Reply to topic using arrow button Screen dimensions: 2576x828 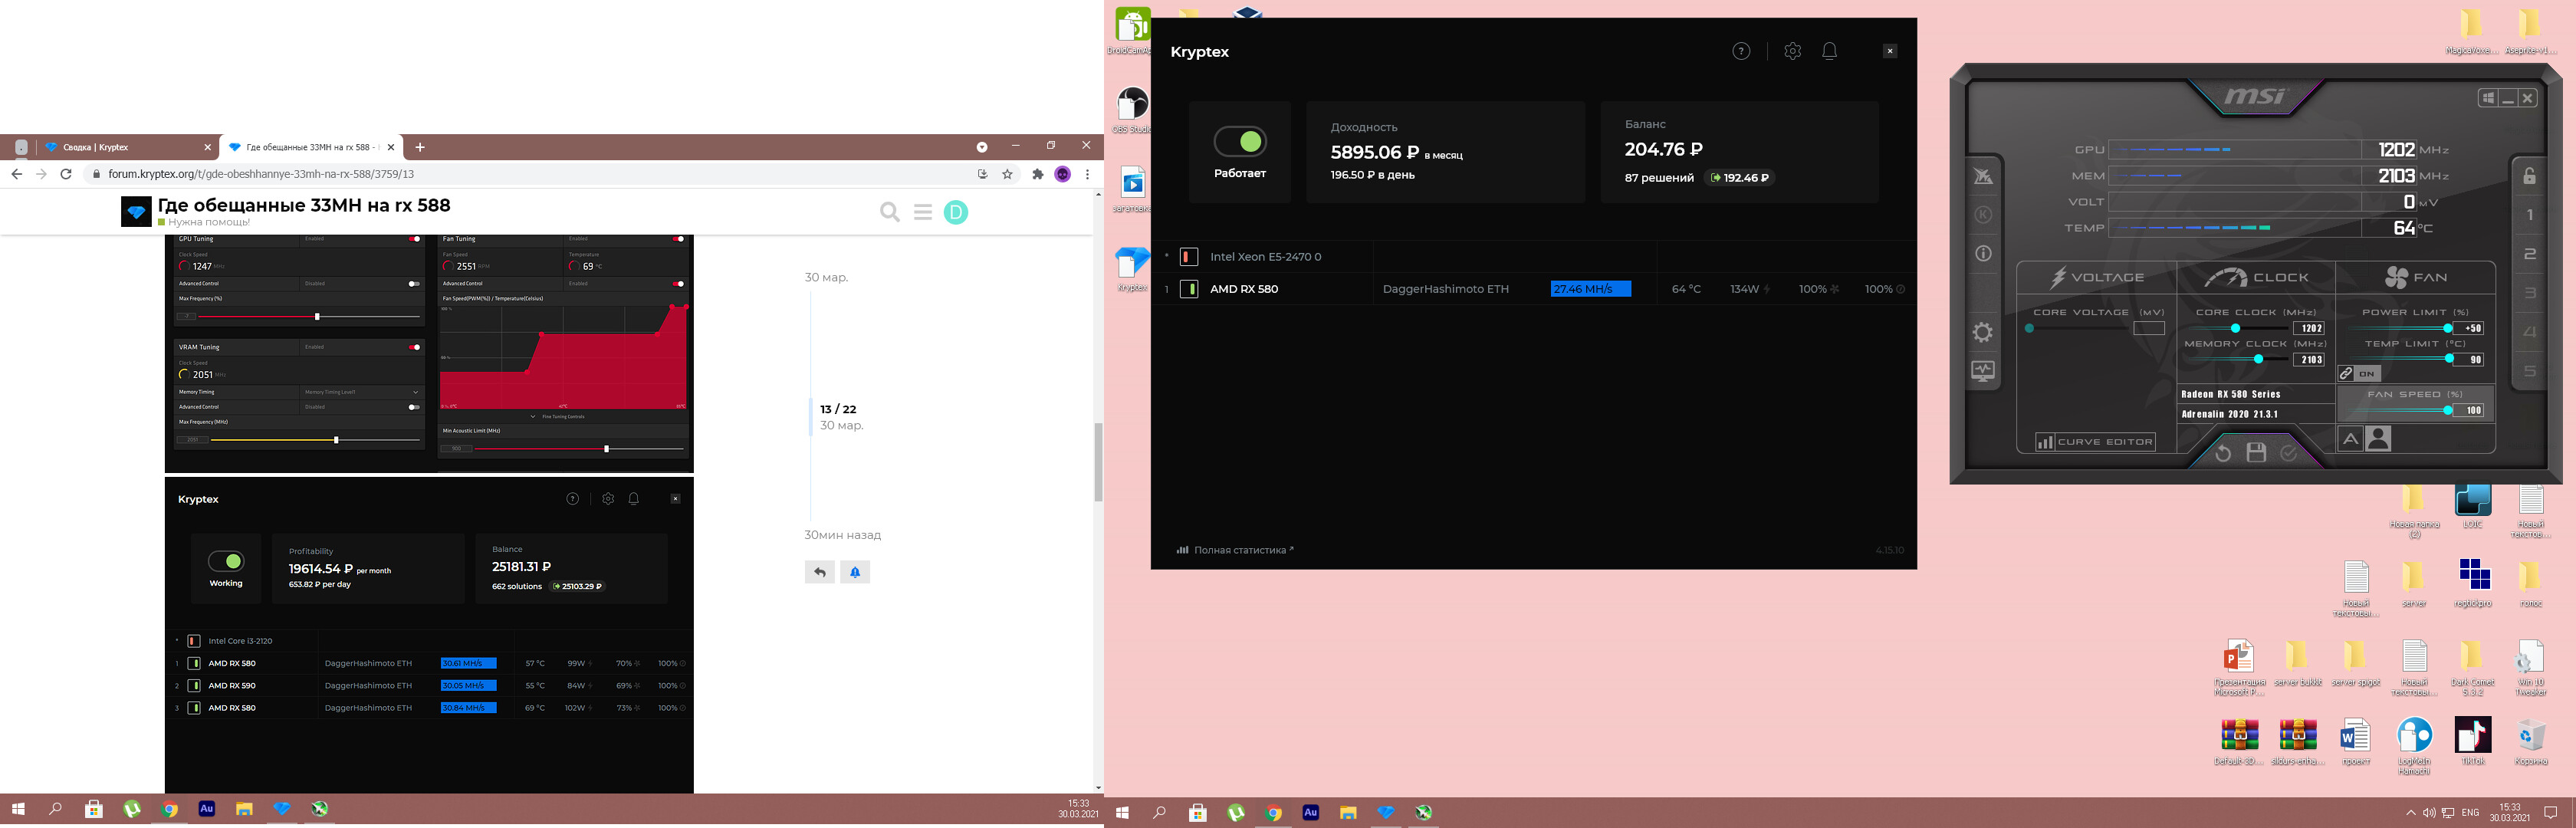click(820, 572)
